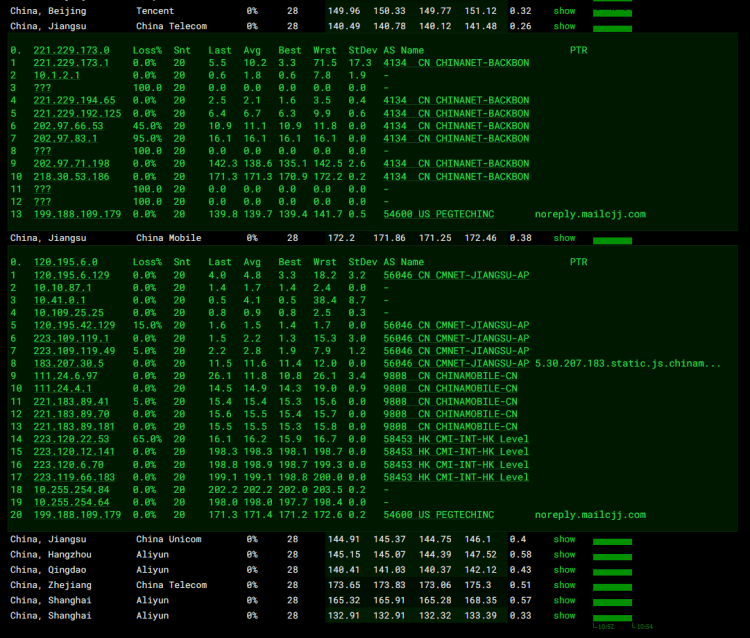Click truncated PTR 5.30.207.183.static.js.chinam
750x638 pixels.
[628, 363]
